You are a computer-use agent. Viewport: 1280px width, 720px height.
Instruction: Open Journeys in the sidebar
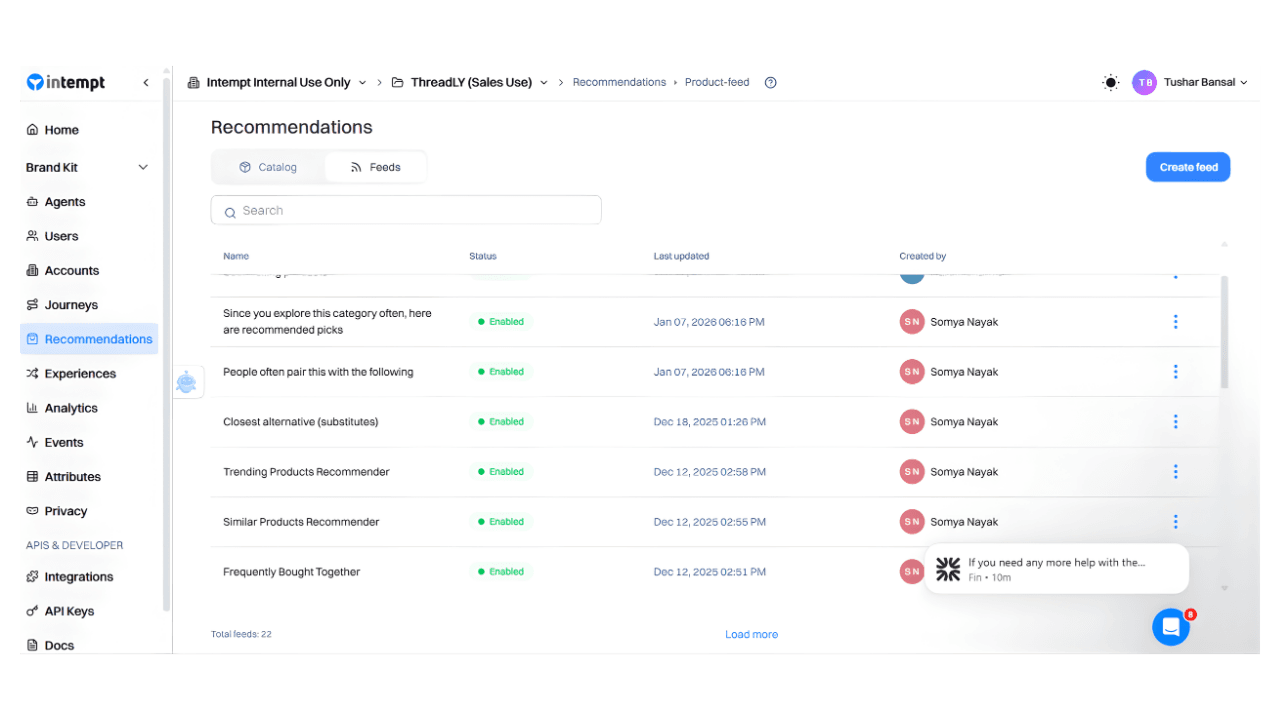coord(71,305)
